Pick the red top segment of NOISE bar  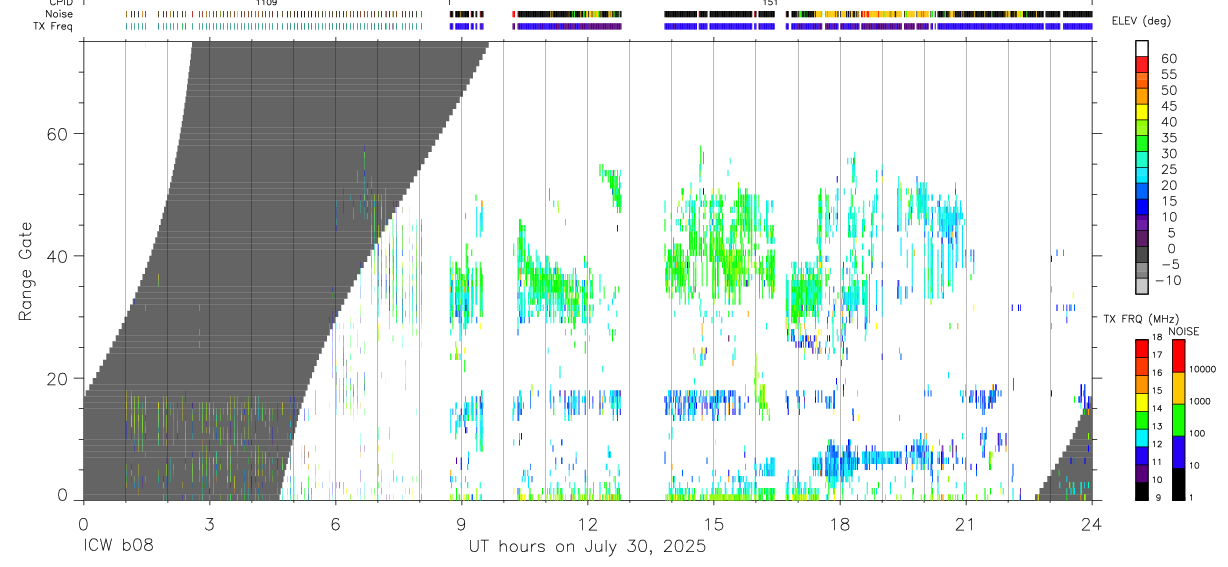[x=1178, y=356]
